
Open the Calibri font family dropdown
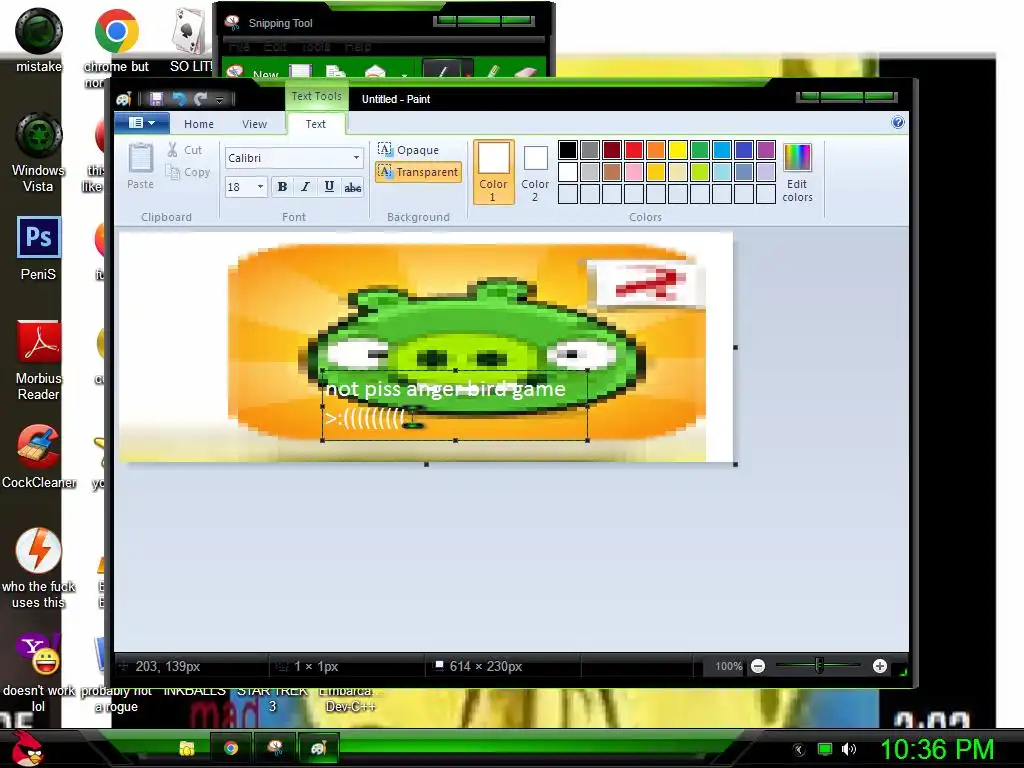[356, 158]
